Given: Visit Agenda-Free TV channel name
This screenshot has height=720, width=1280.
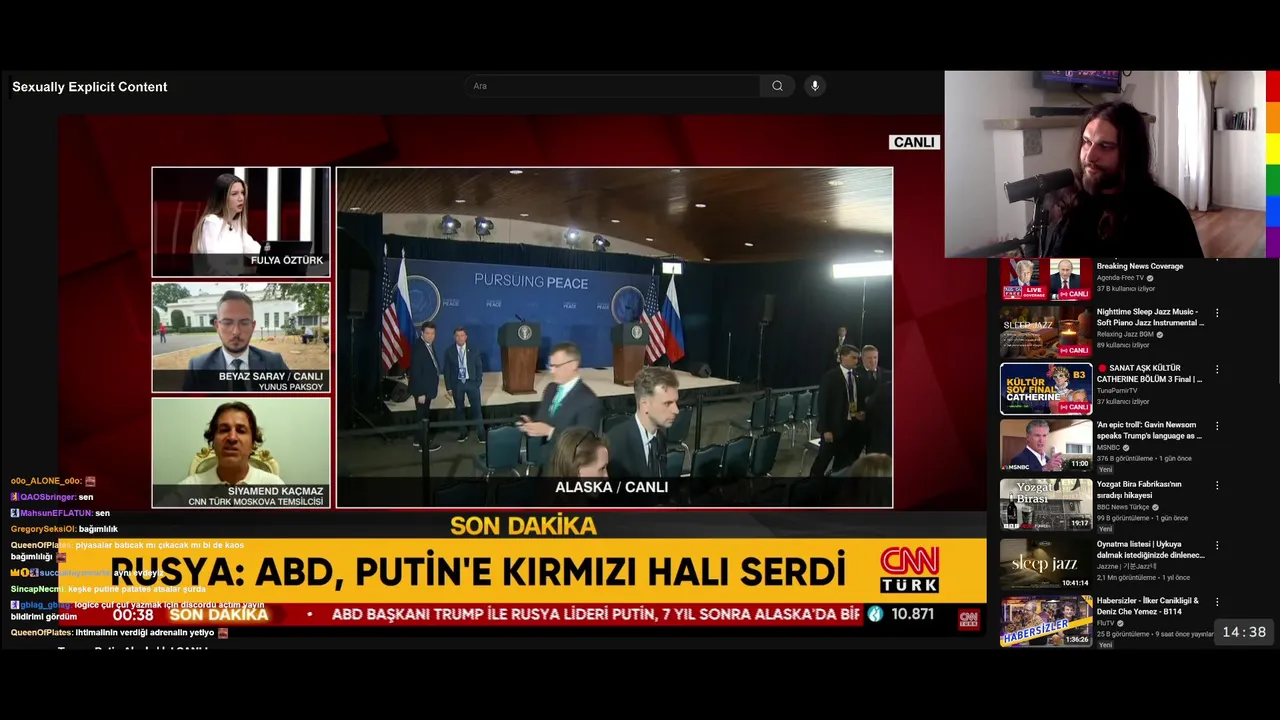Looking at the screenshot, I should pos(1120,278).
